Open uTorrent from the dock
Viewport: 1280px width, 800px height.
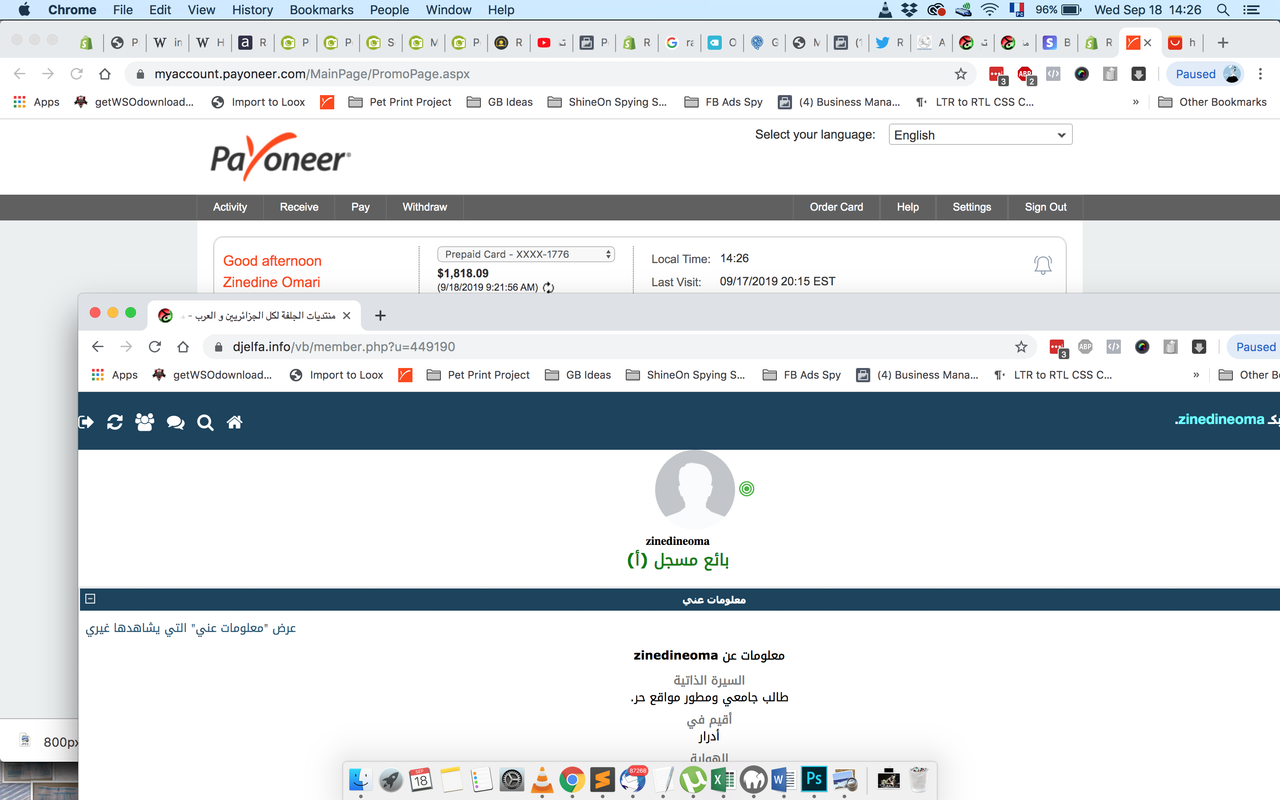coord(693,779)
